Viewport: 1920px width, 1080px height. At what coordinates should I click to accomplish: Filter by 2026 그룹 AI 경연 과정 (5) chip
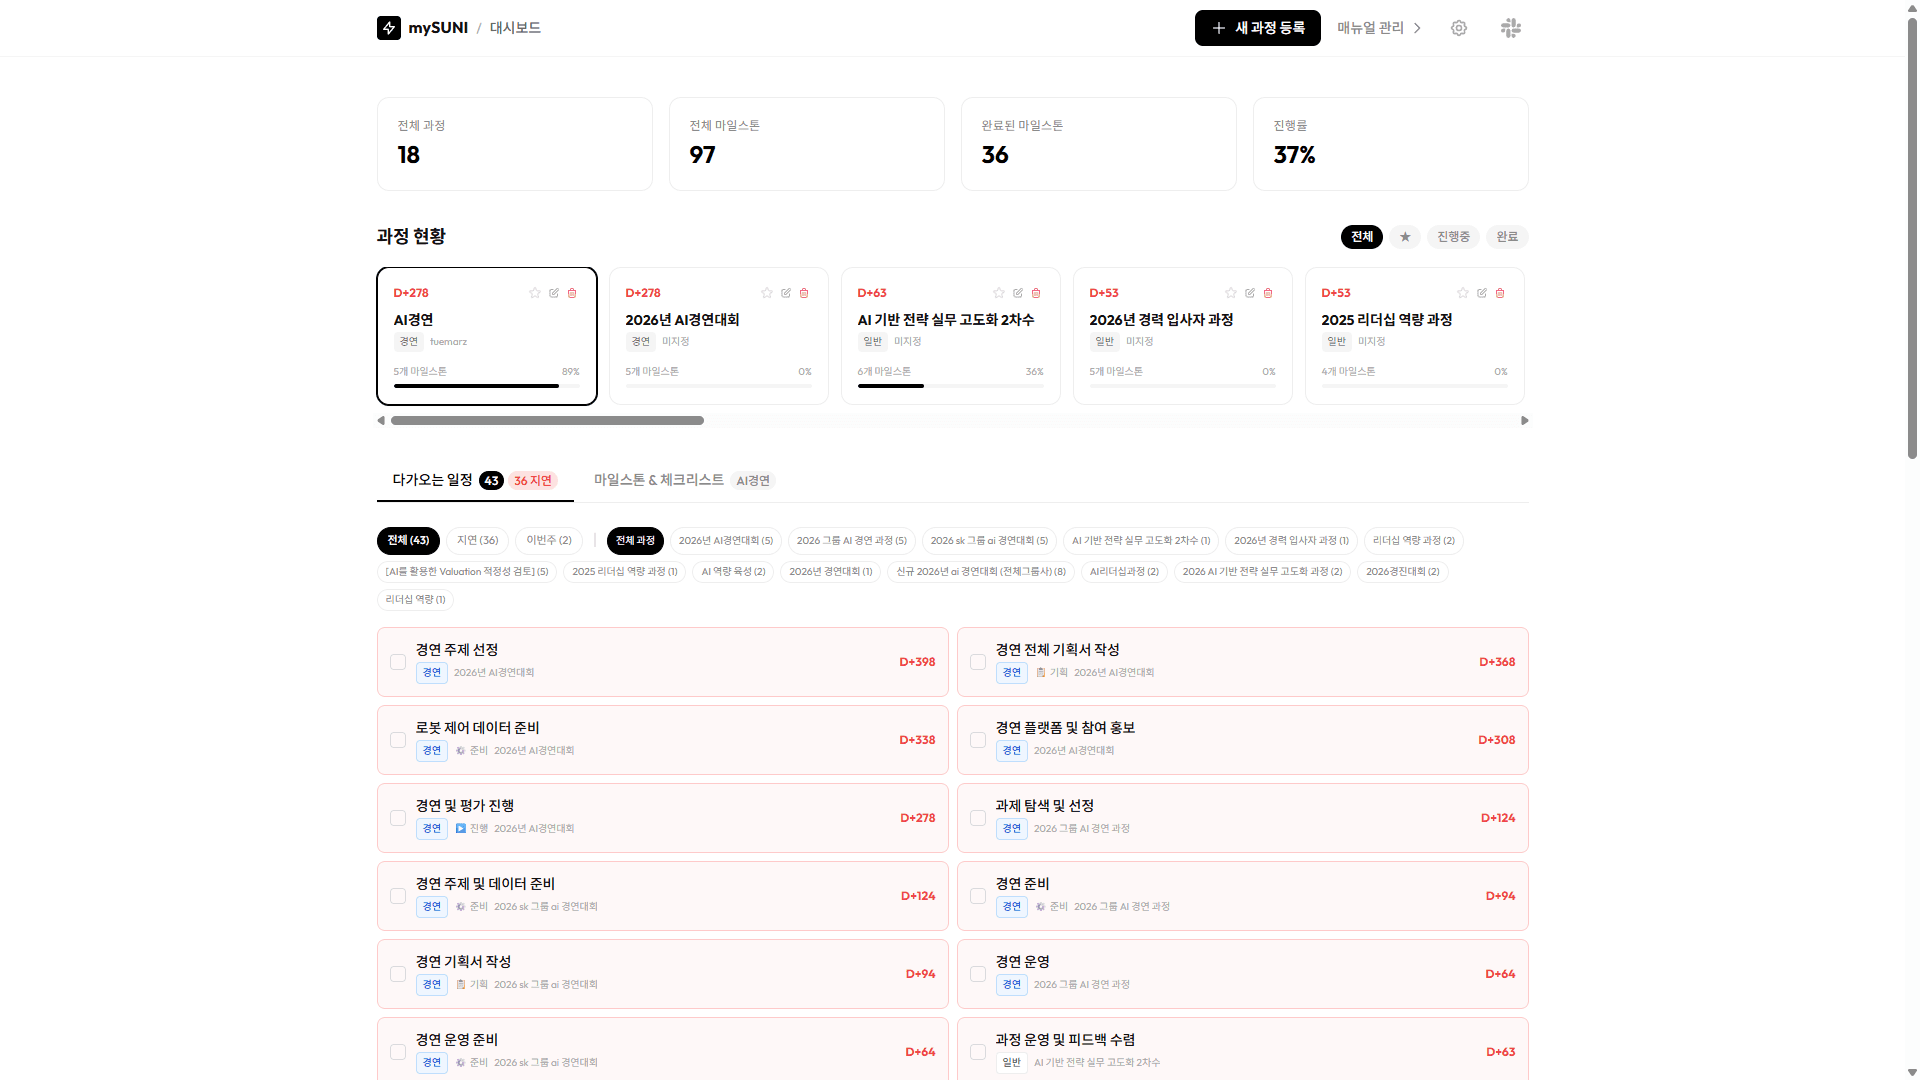852,540
